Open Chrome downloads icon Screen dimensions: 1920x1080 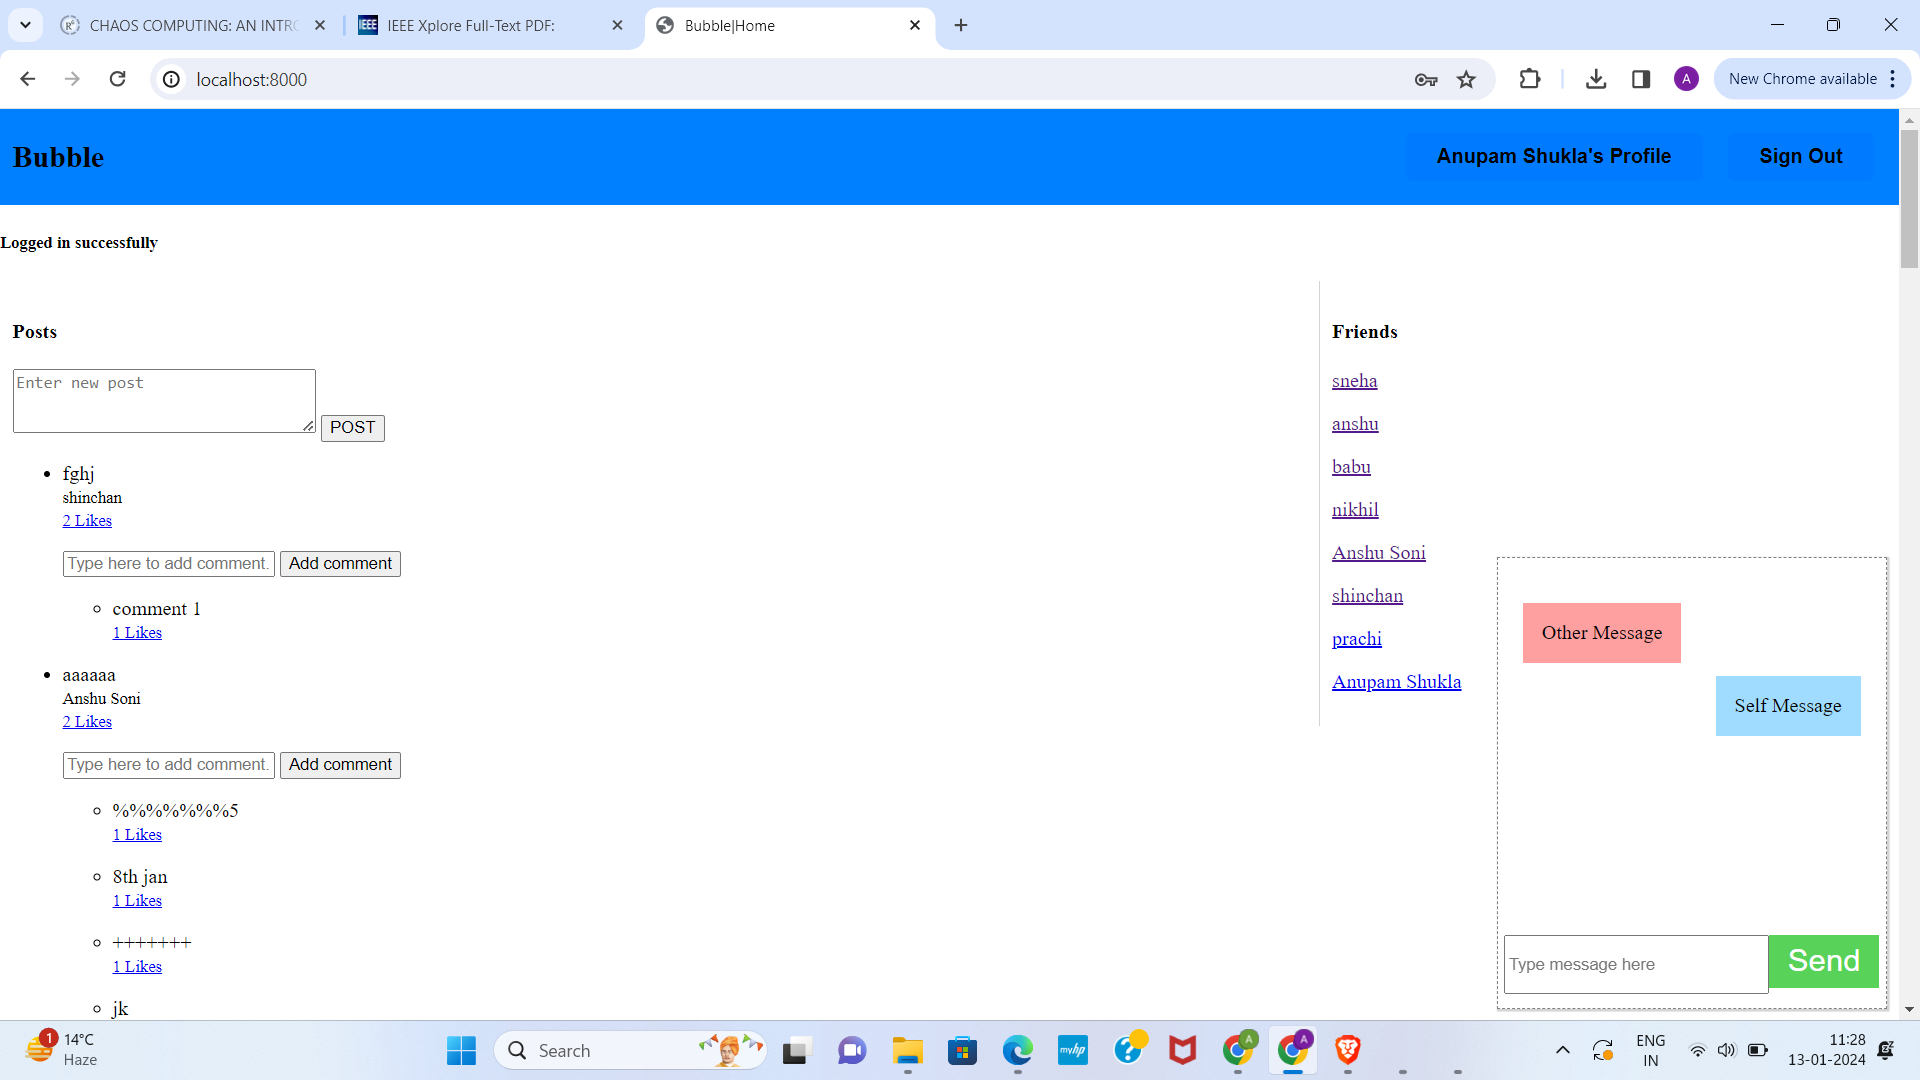(x=1596, y=79)
